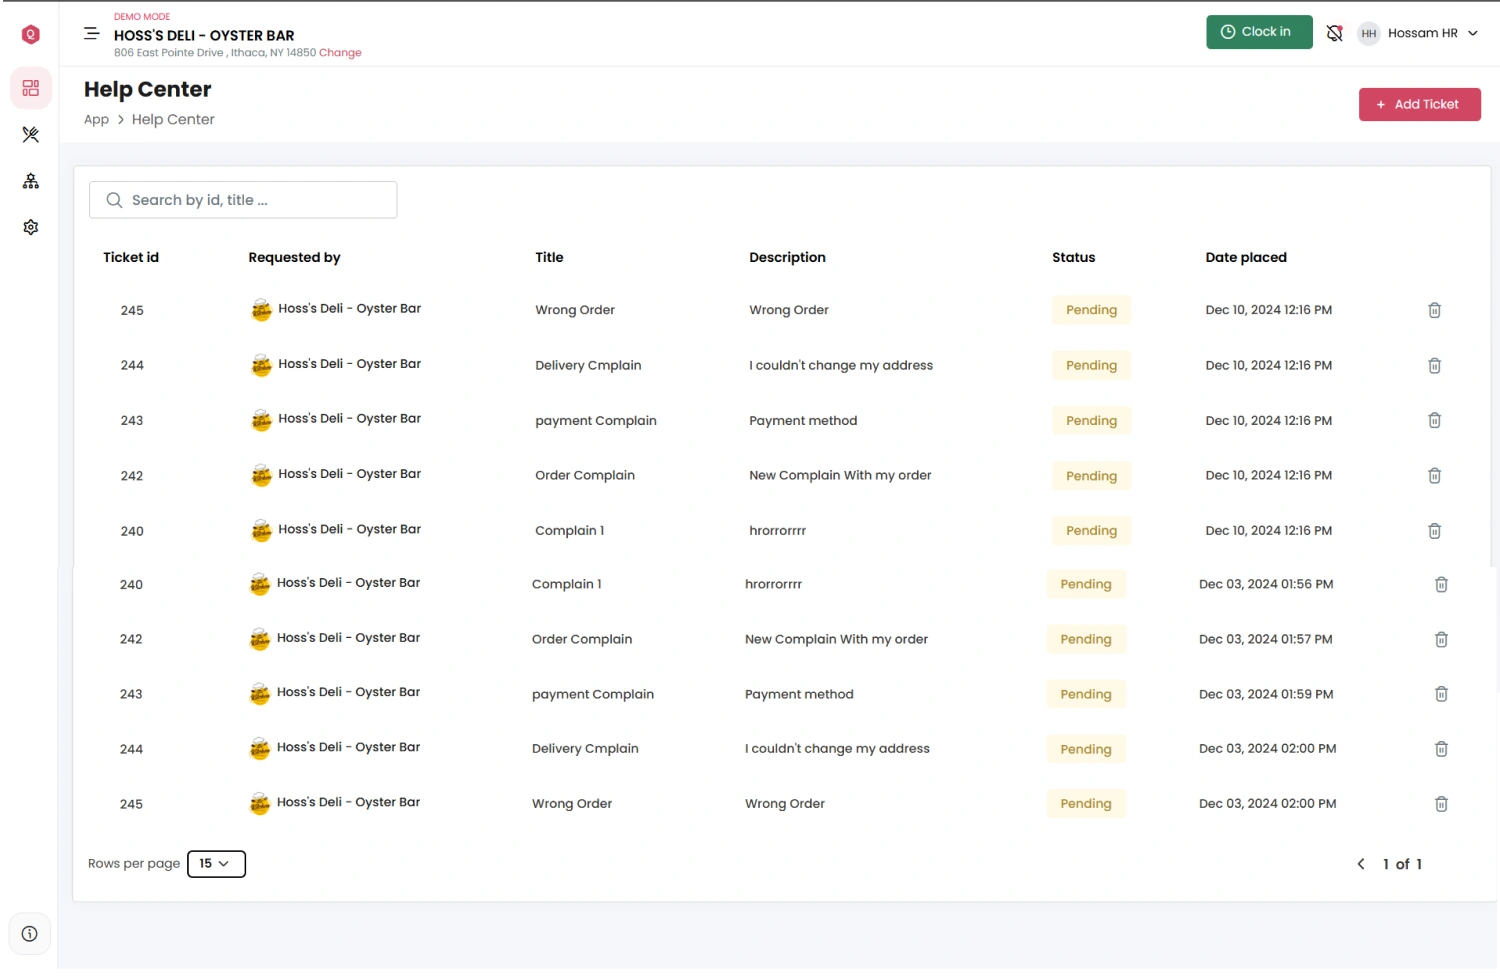Toggle the hamburger menu icon
The height and width of the screenshot is (978, 1500).
coord(91,34)
